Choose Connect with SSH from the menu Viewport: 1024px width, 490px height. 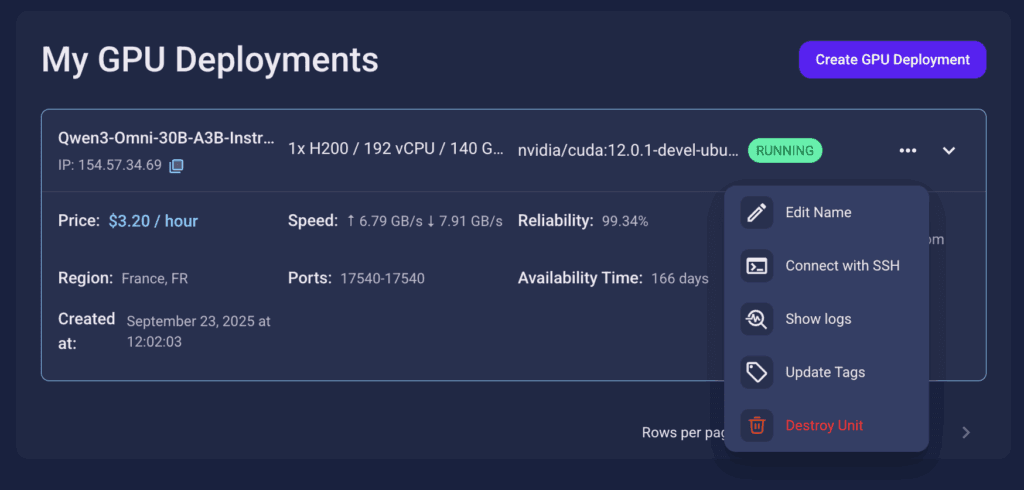point(842,266)
